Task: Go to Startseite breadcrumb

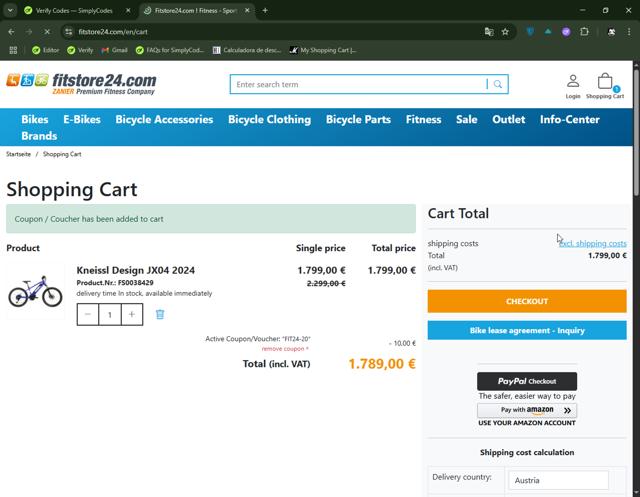Action: point(18,154)
